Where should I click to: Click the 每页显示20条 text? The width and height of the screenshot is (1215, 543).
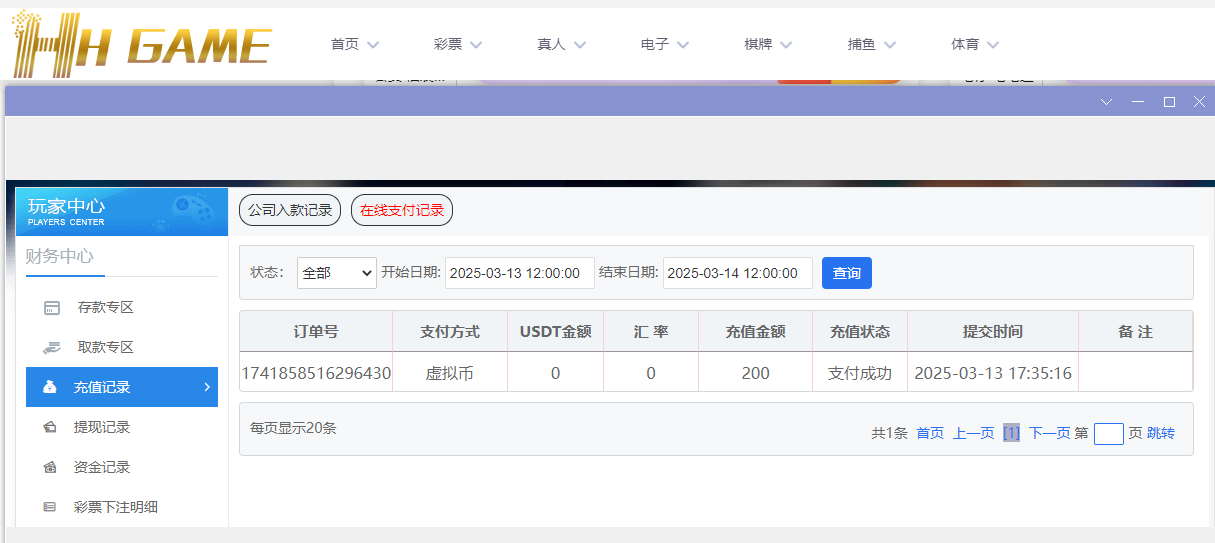[x=293, y=428]
